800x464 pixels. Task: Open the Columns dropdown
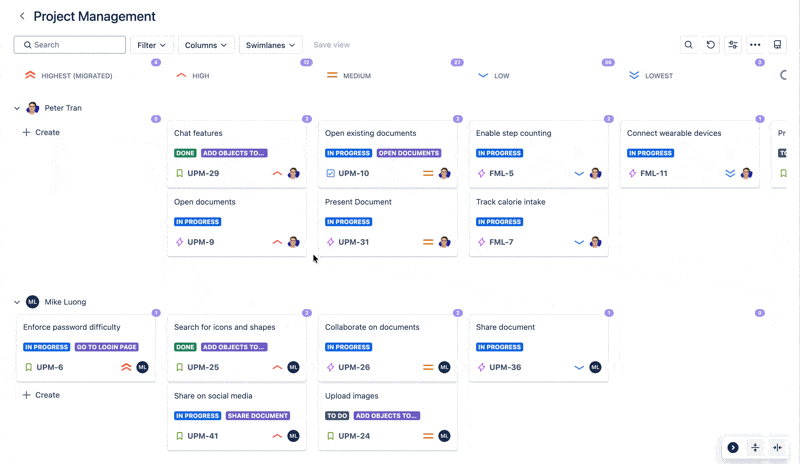coord(206,45)
